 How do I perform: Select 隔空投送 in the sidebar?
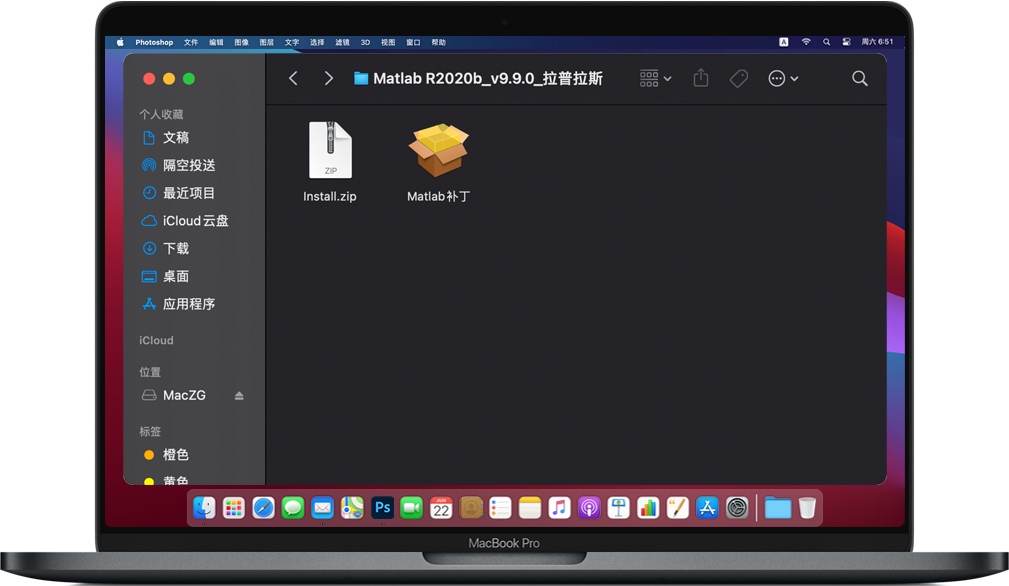click(185, 165)
